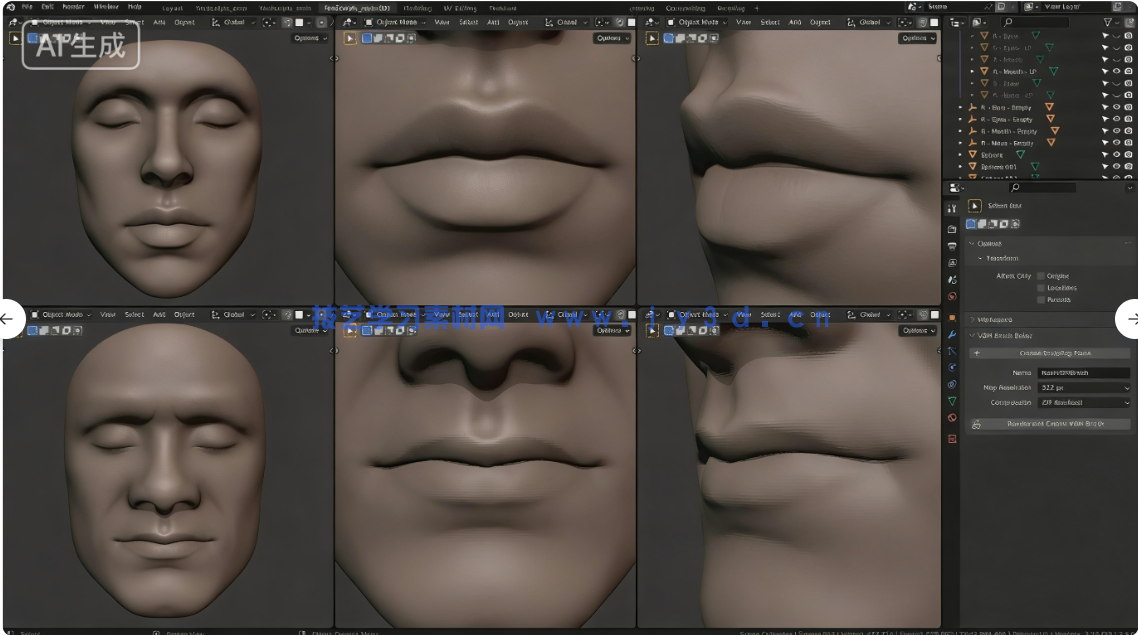Open the Render Properties camera icon
The image size is (1138, 635).
[x=952, y=226]
